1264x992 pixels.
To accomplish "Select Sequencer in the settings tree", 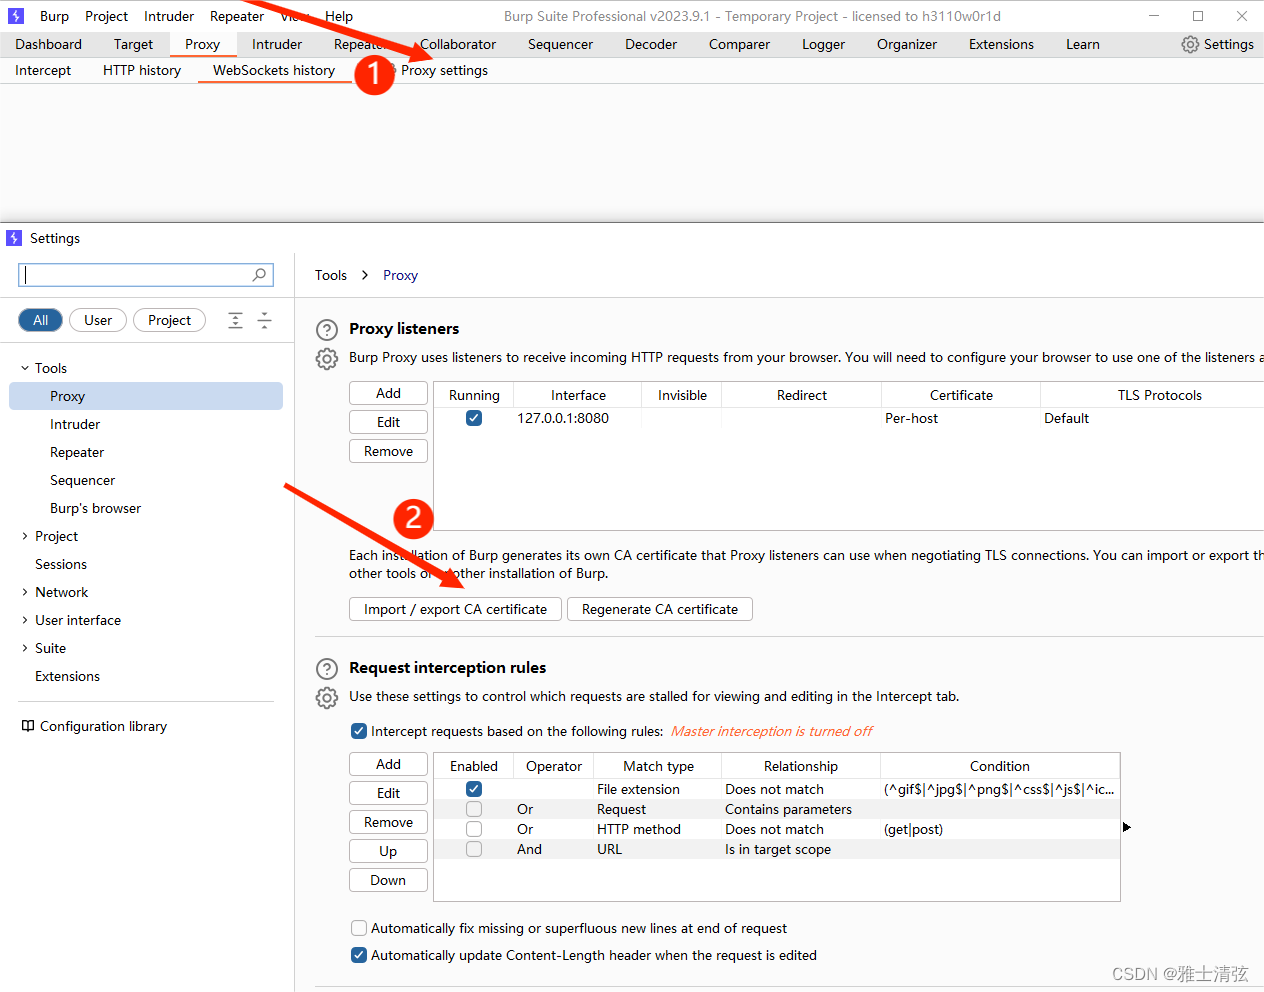I will pyautogui.click(x=82, y=480).
